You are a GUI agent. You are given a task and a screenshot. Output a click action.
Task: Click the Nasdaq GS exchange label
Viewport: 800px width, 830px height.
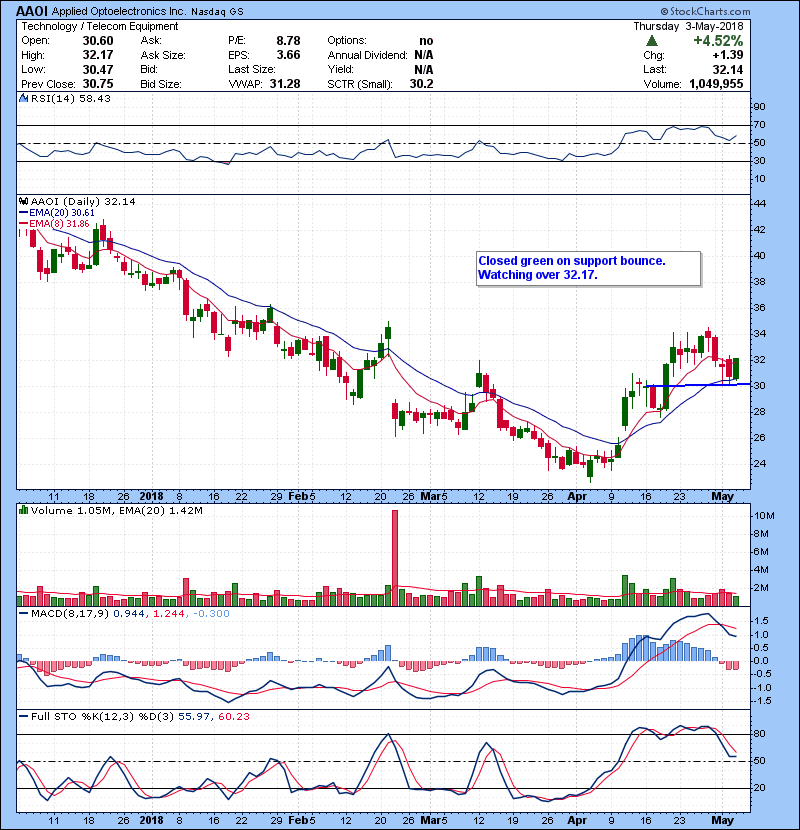click(218, 12)
